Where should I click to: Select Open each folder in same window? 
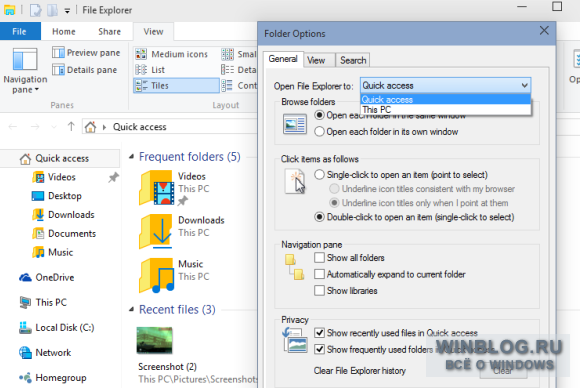click(320, 115)
